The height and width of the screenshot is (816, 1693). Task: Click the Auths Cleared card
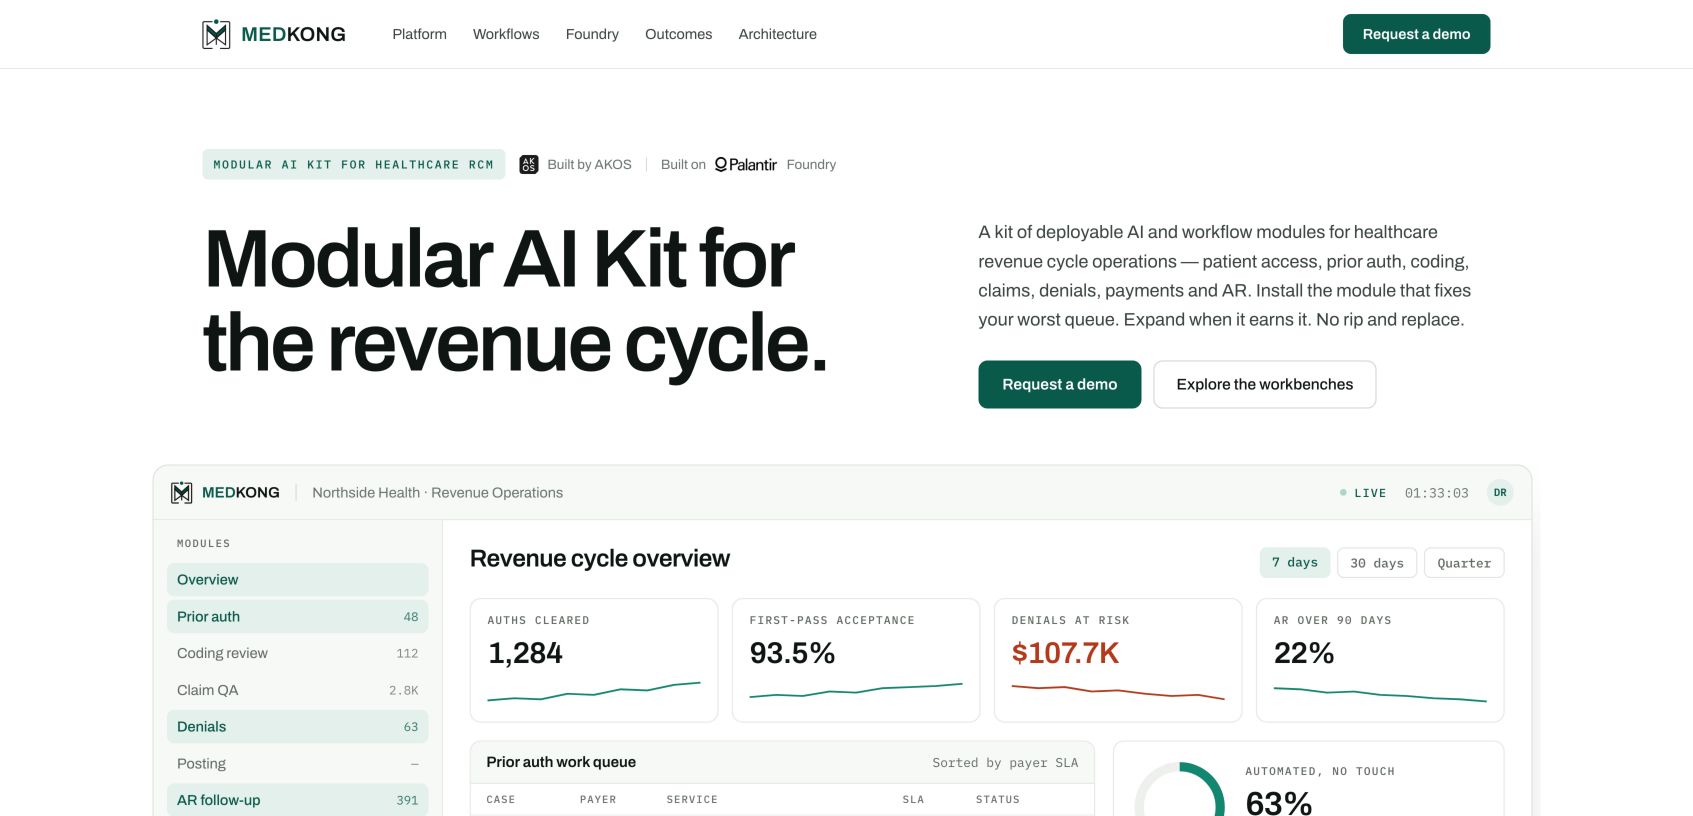coord(594,660)
